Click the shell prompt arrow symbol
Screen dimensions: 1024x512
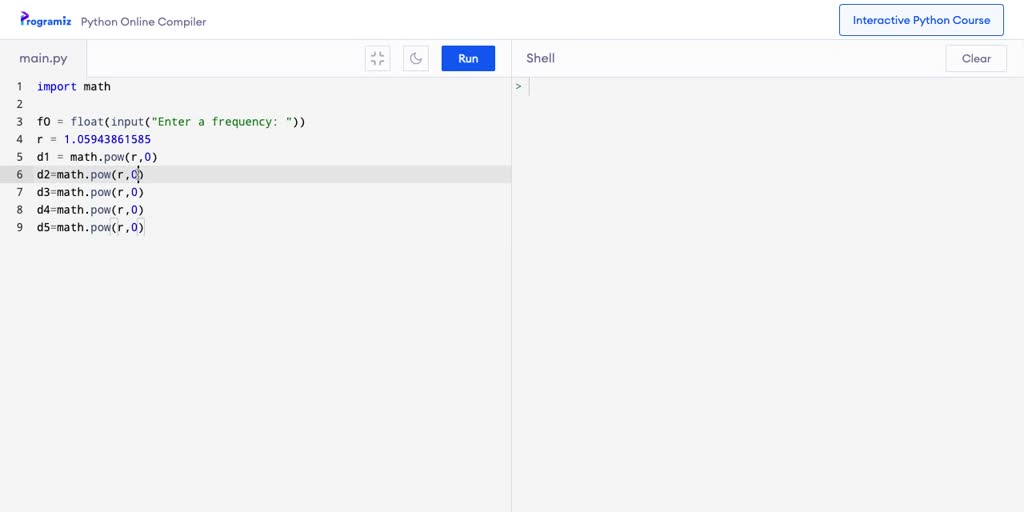[518, 87]
